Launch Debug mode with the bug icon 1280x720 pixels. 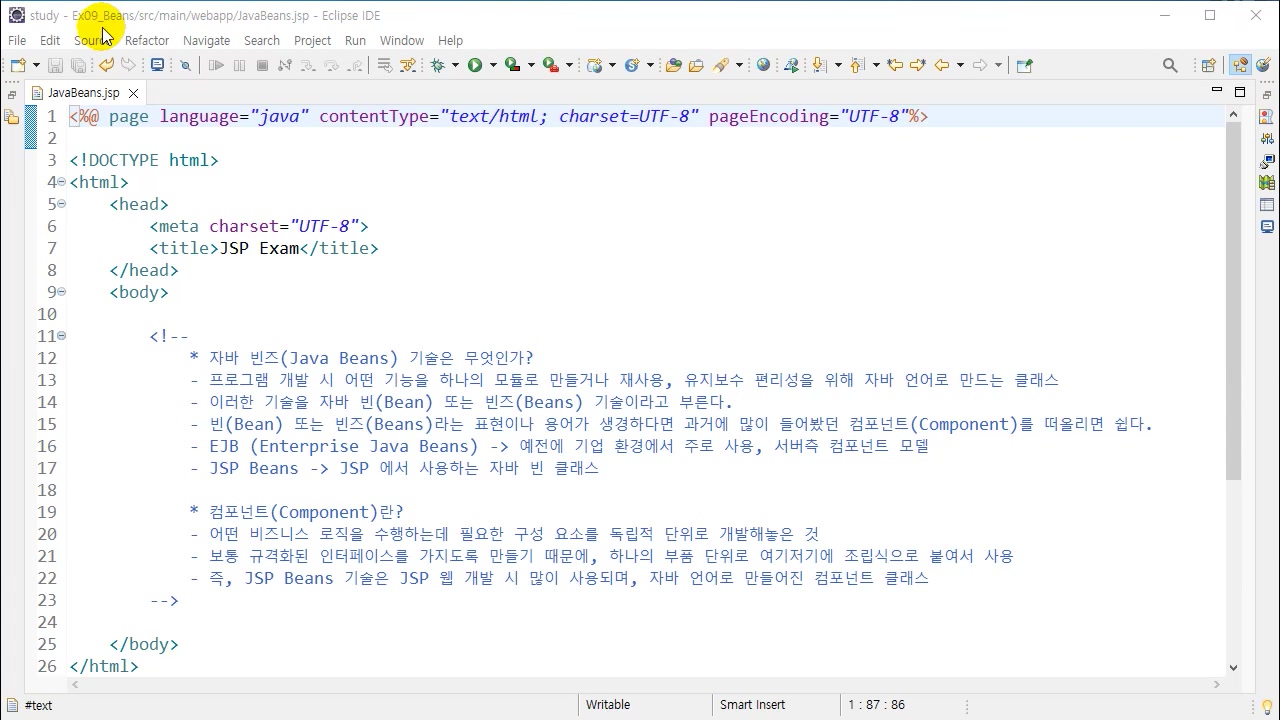437,65
